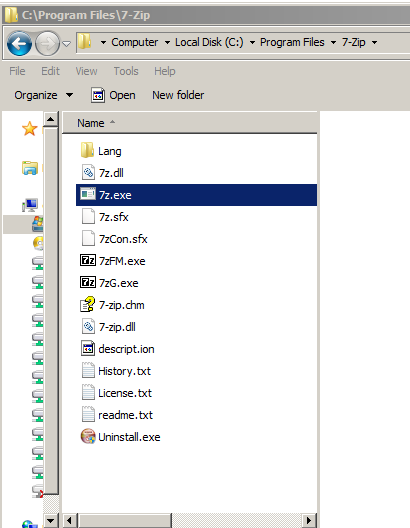This screenshot has height=528, width=410.
Task: Expand the arrow after 7-Zip breadcrumb
Action: point(374,42)
